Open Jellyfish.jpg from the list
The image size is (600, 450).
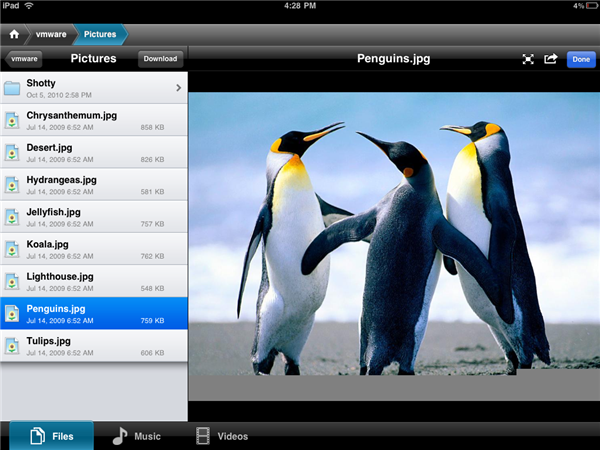[x=95, y=216]
